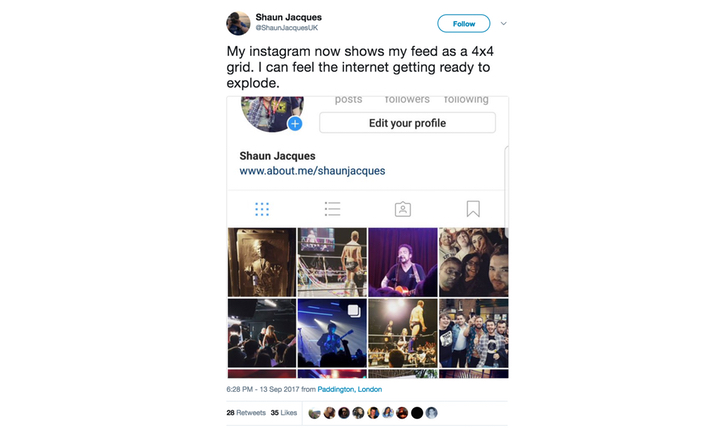Open the group selfie thumbnail
This screenshot has height=428, width=728.
tap(474, 262)
